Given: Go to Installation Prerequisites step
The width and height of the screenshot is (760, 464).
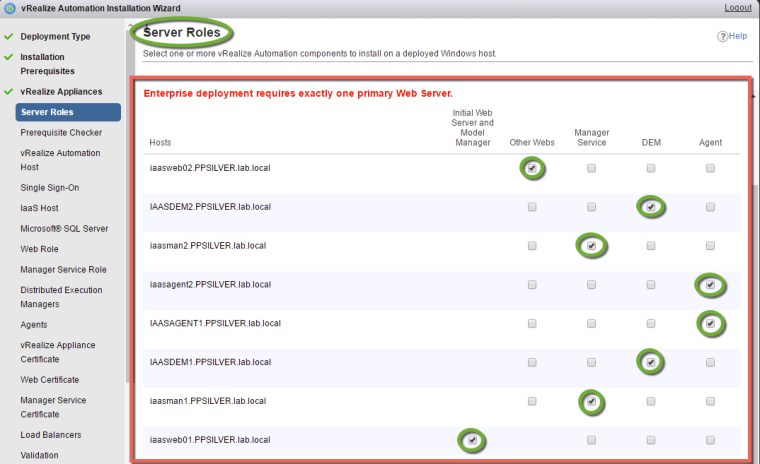Looking at the screenshot, I should pos(48,64).
